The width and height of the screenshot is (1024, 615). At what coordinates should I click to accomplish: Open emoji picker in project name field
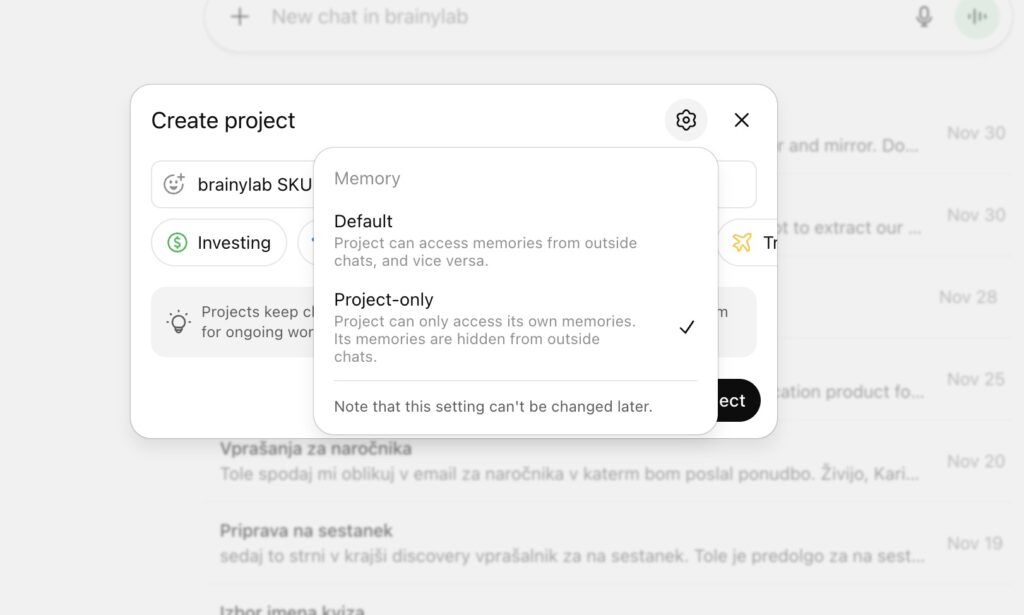(174, 184)
